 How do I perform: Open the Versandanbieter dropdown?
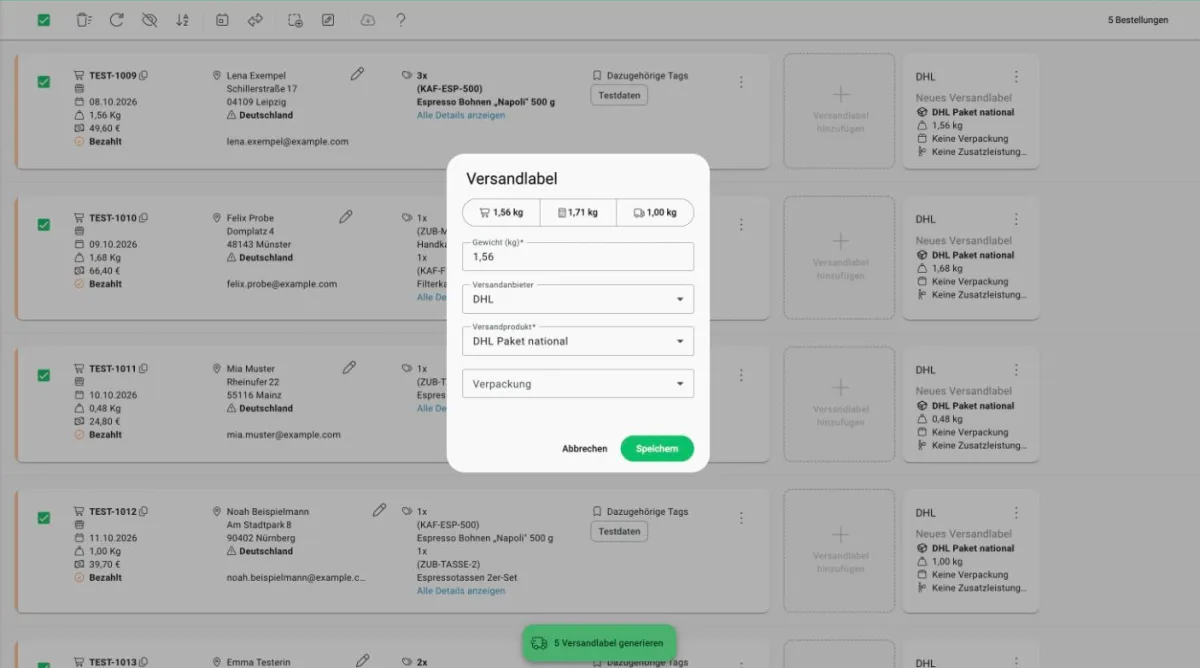click(x=578, y=299)
